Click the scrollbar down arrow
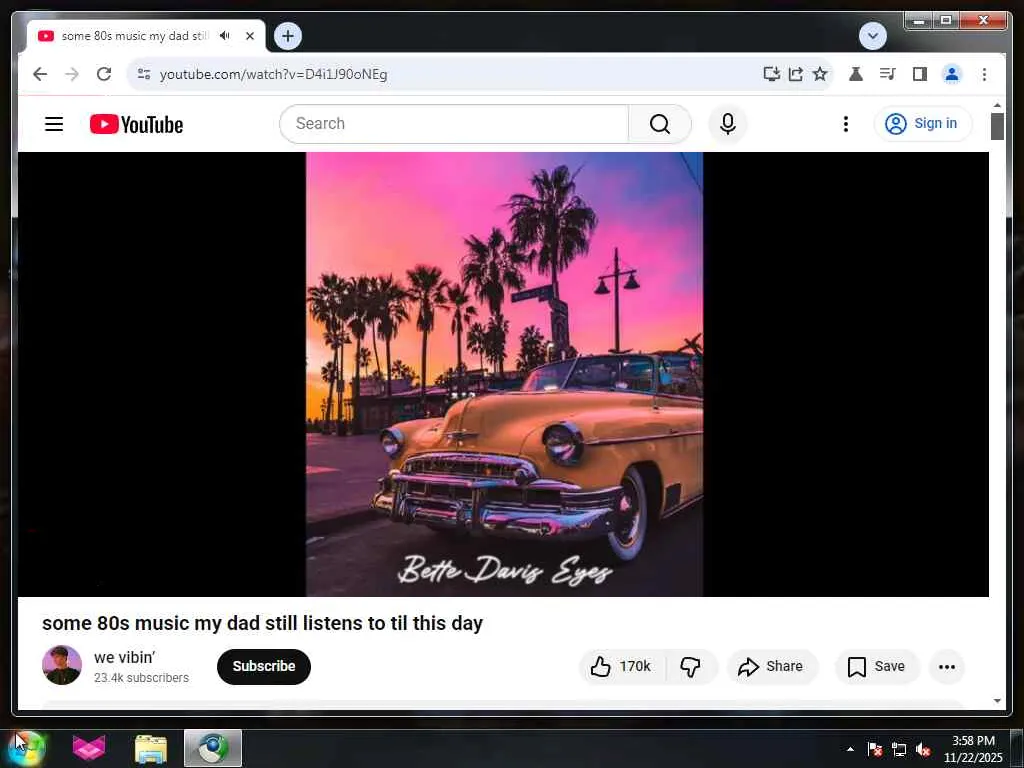The width and height of the screenshot is (1024, 768). 997,701
